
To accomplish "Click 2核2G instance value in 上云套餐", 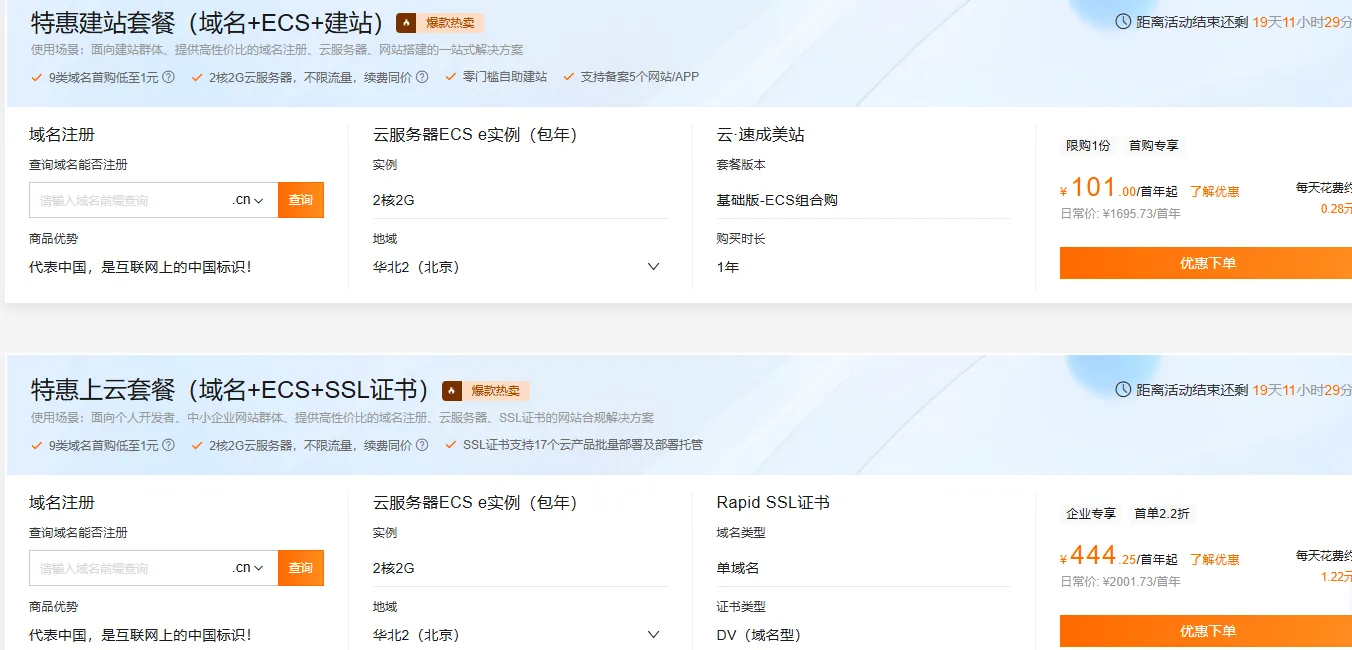I will pos(393,568).
